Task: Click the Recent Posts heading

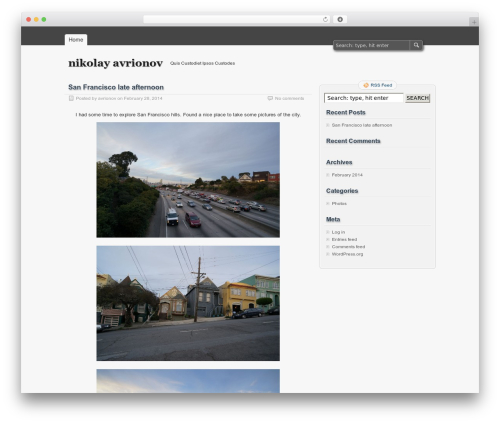Action: 346,112
